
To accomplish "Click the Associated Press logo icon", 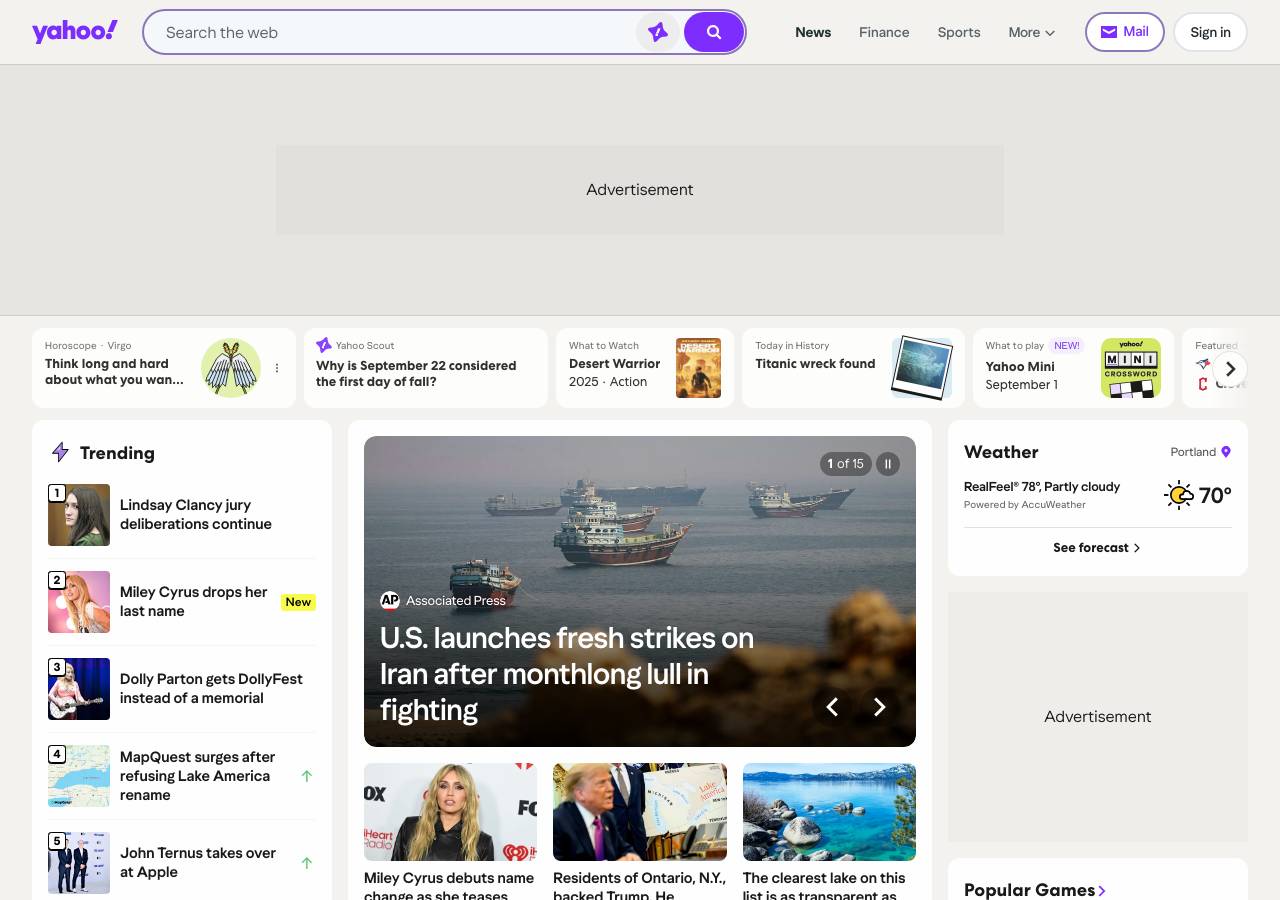I will [390, 600].
